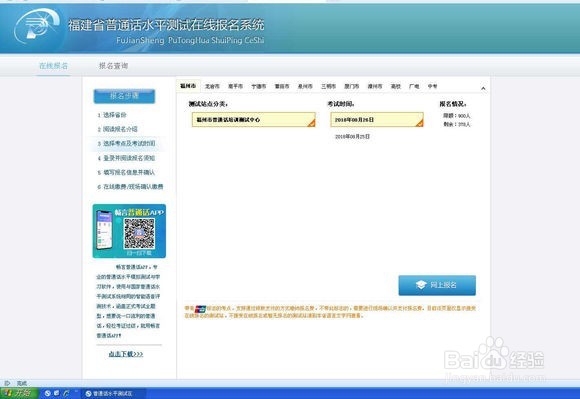Click the QR code in the APP banner
The width and height of the screenshot is (580, 399).
click(139, 234)
